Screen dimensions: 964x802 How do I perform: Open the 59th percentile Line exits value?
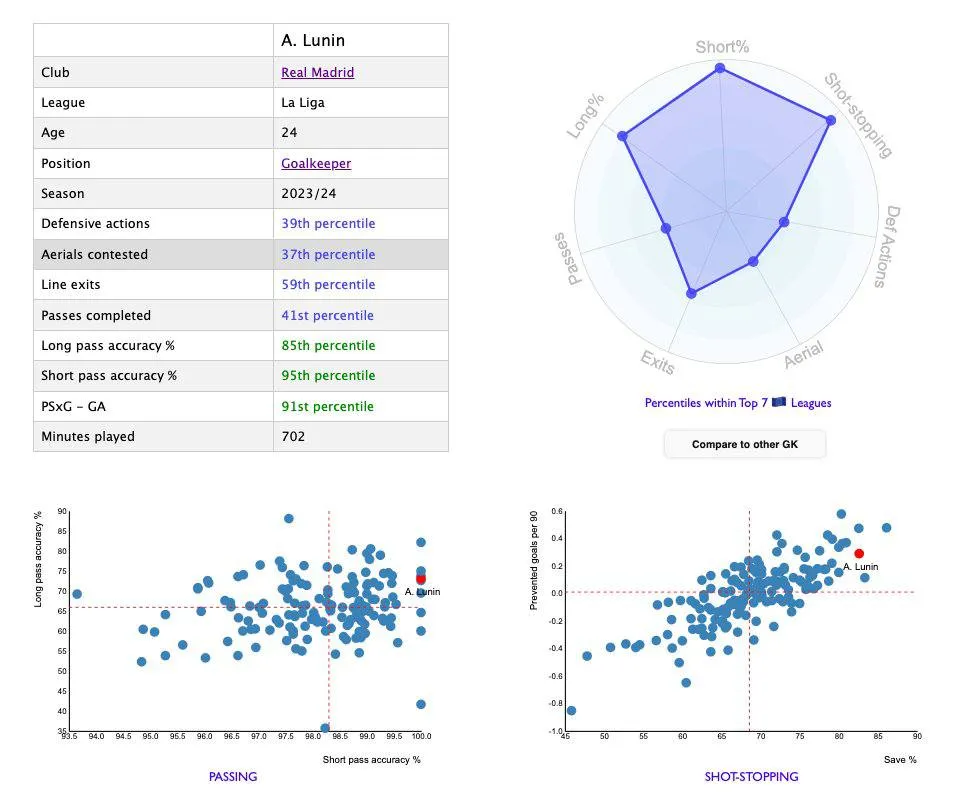pyautogui.click(x=328, y=285)
